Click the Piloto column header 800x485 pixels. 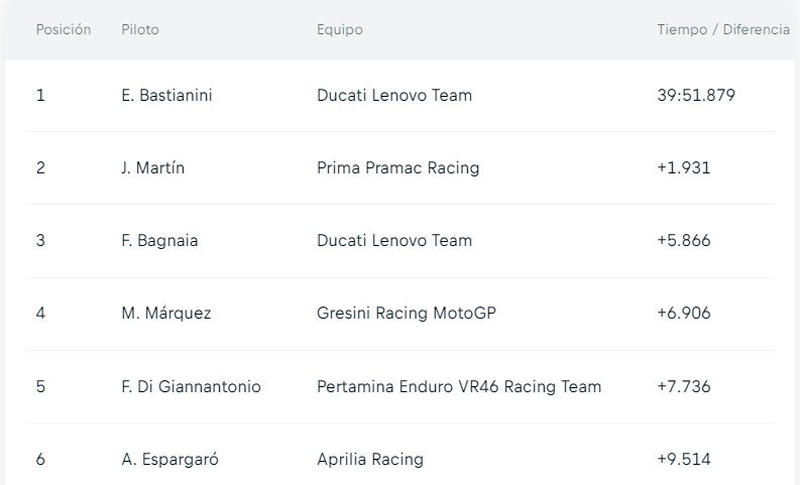140,30
